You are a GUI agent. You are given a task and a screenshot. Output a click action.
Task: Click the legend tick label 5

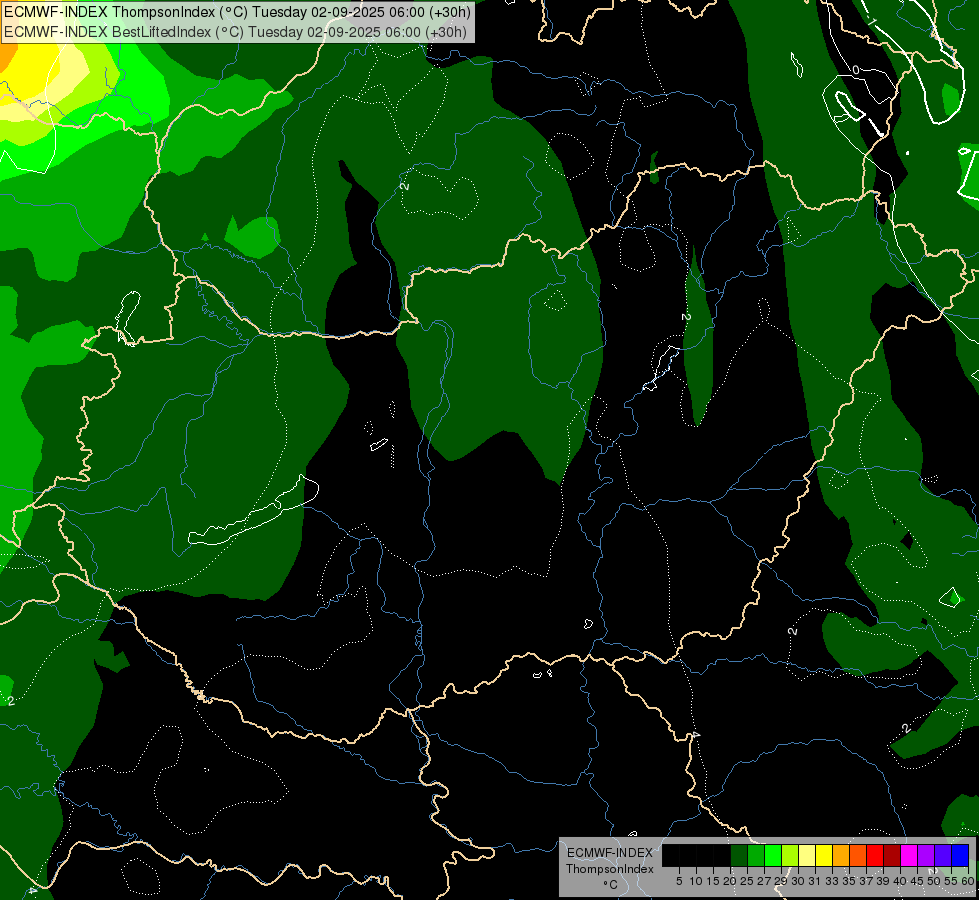(x=679, y=881)
